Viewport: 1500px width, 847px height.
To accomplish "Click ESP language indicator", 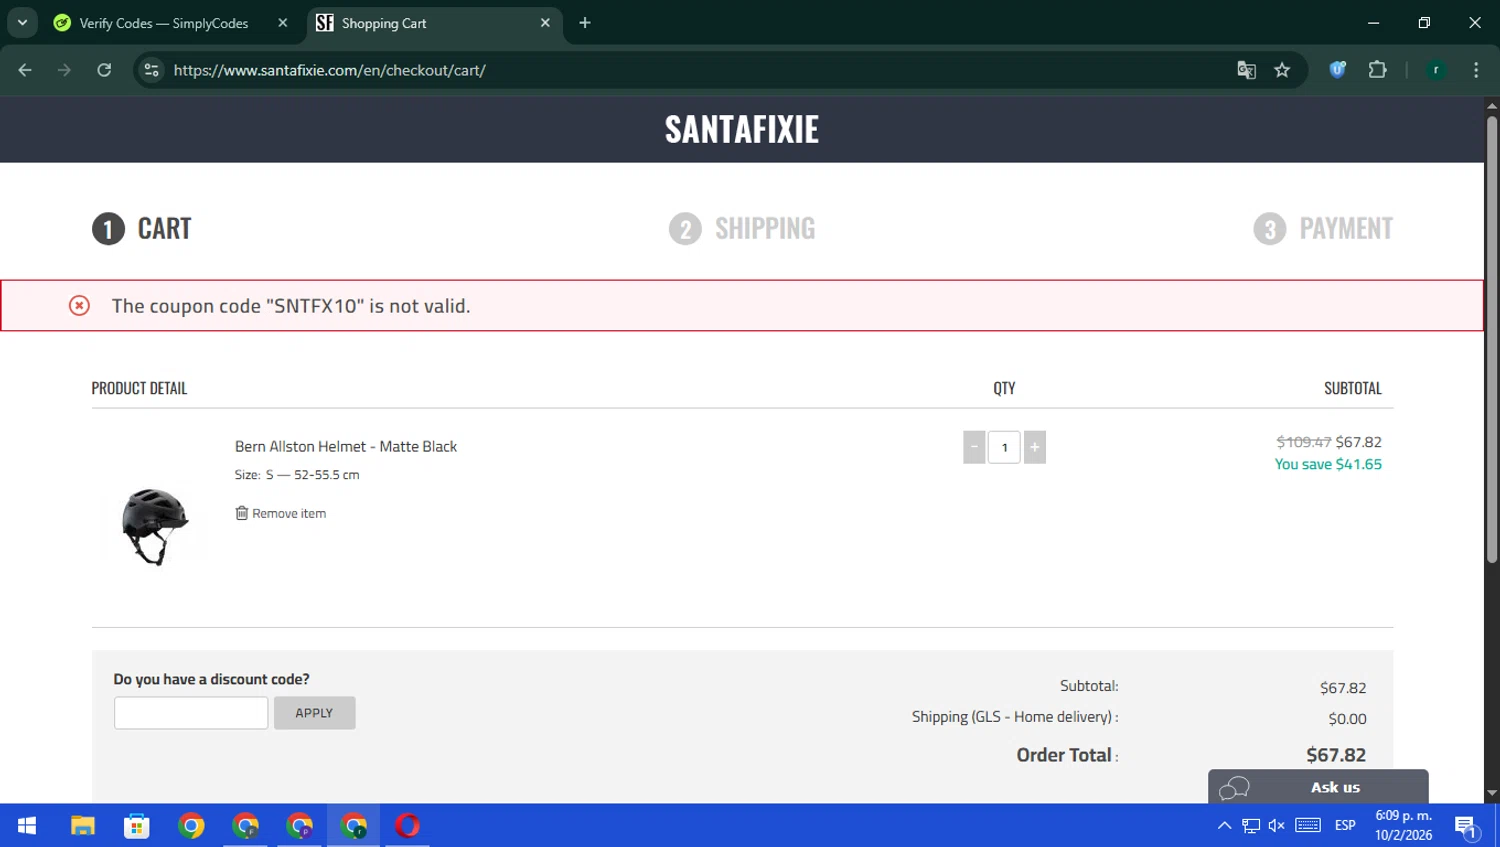I will coord(1345,825).
